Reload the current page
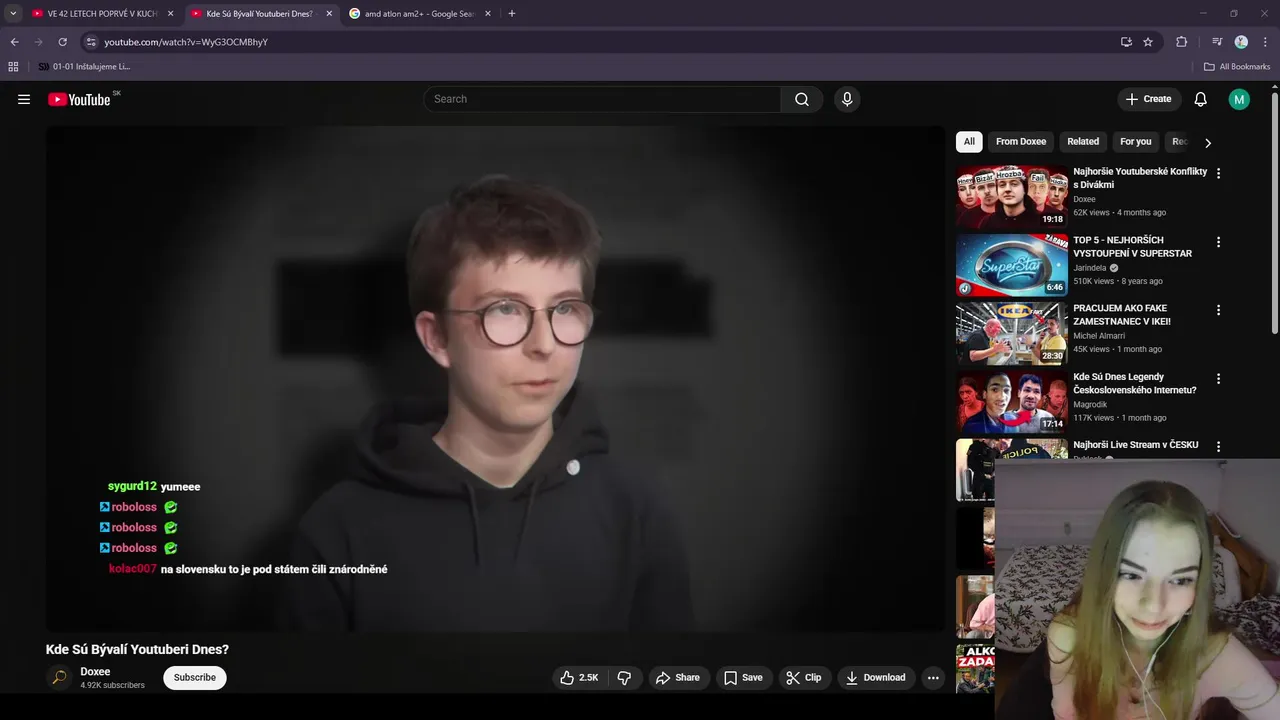Screen dimensions: 1280x720 pyautogui.click(x=62, y=42)
